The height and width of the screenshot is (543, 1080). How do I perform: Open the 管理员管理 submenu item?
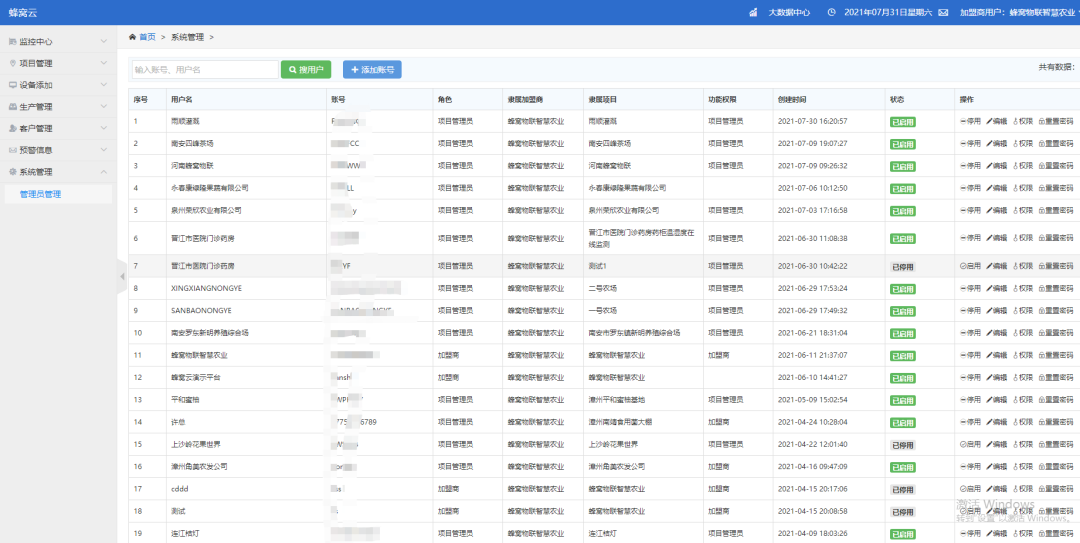56,194
